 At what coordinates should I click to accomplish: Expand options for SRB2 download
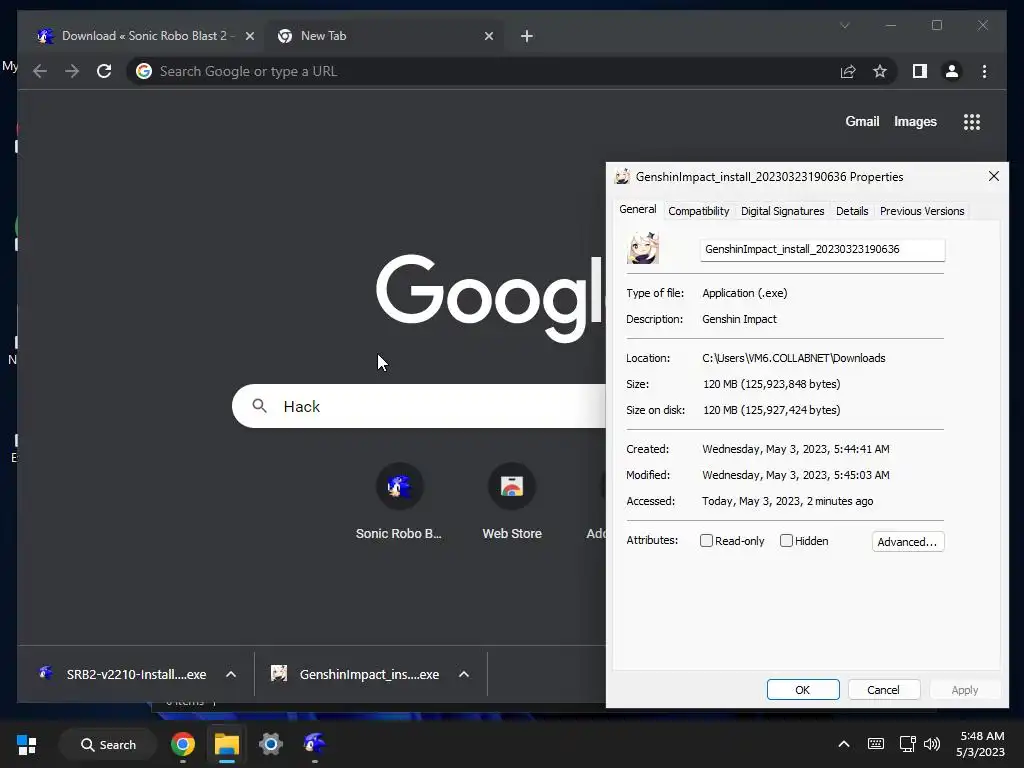[x=231, y=674]
